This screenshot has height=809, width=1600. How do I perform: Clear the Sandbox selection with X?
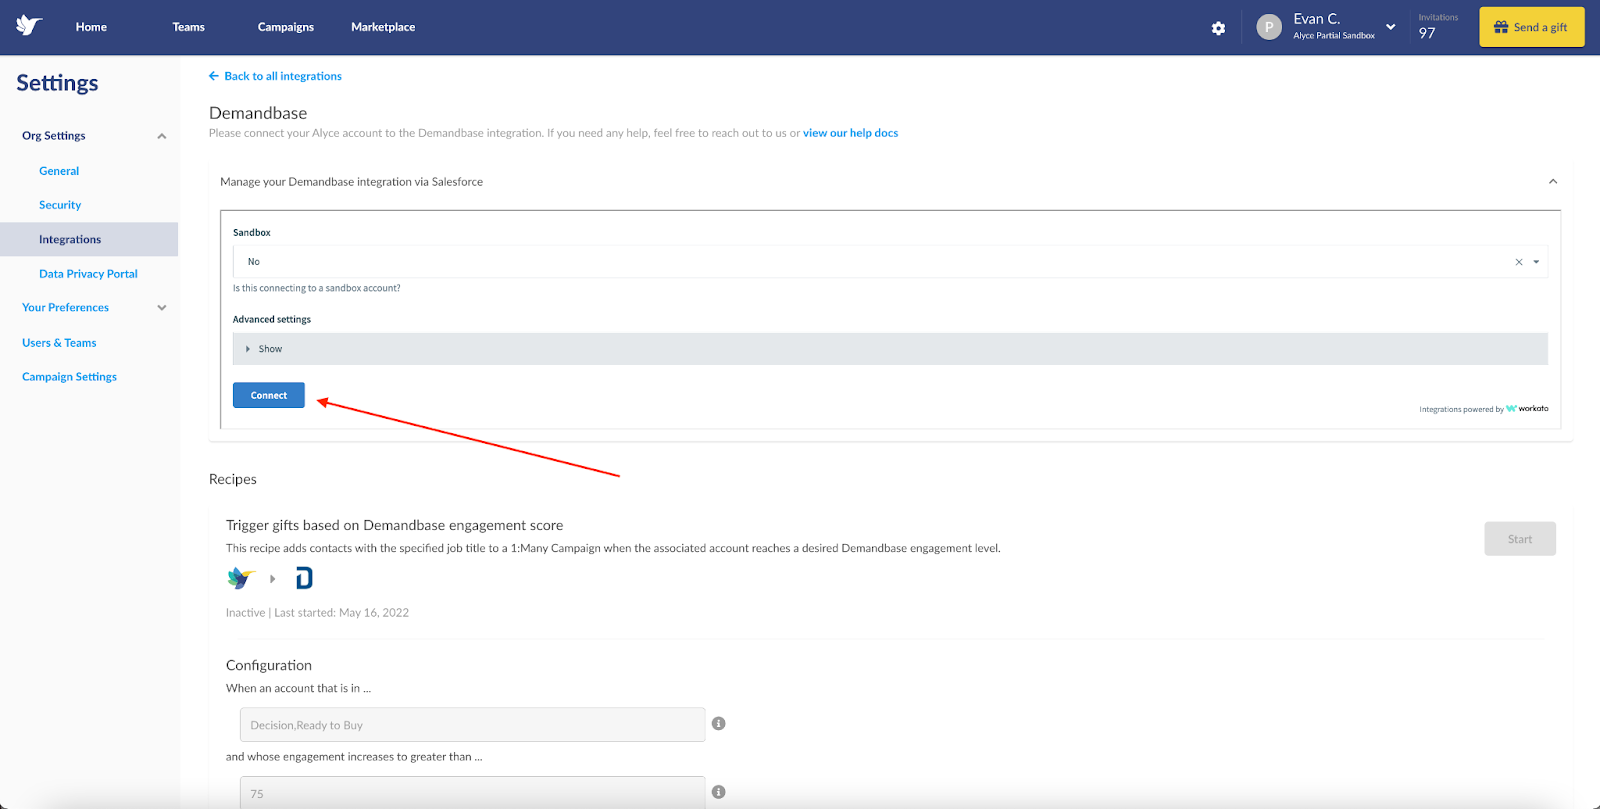(x=1519, y=262)
